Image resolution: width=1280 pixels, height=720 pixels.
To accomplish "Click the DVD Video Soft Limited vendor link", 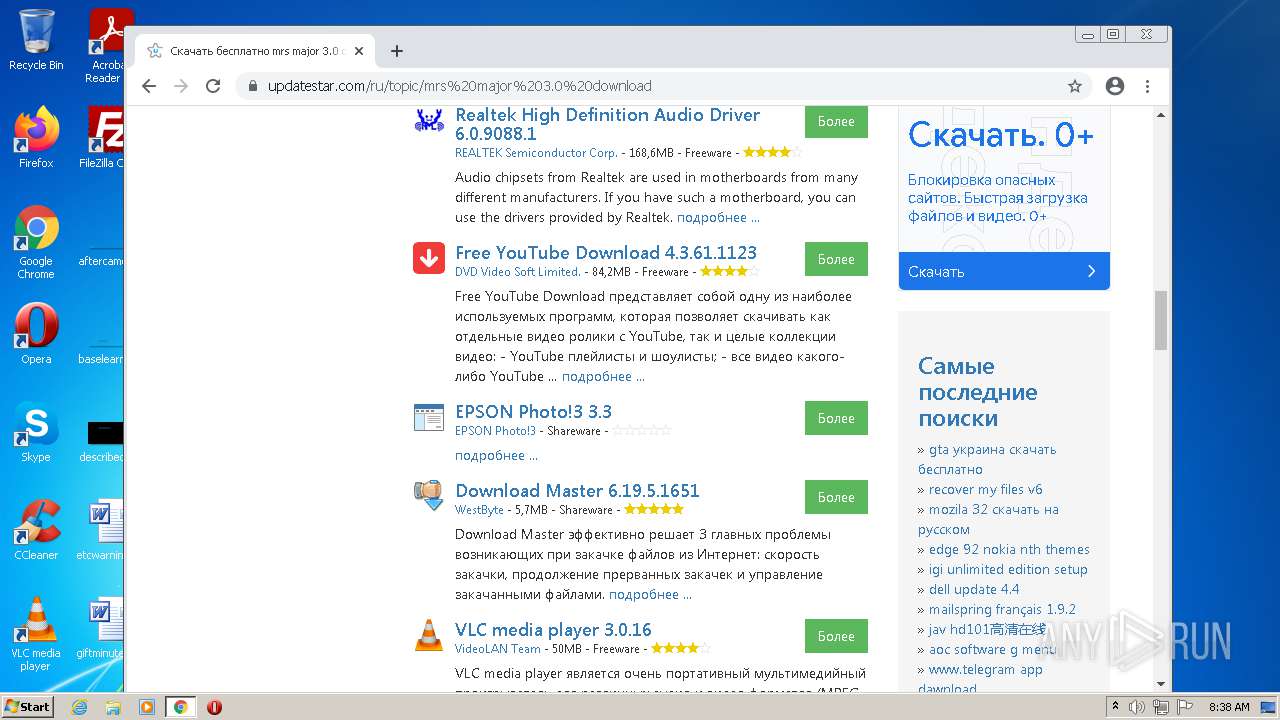I will click(x=518, y=272).
